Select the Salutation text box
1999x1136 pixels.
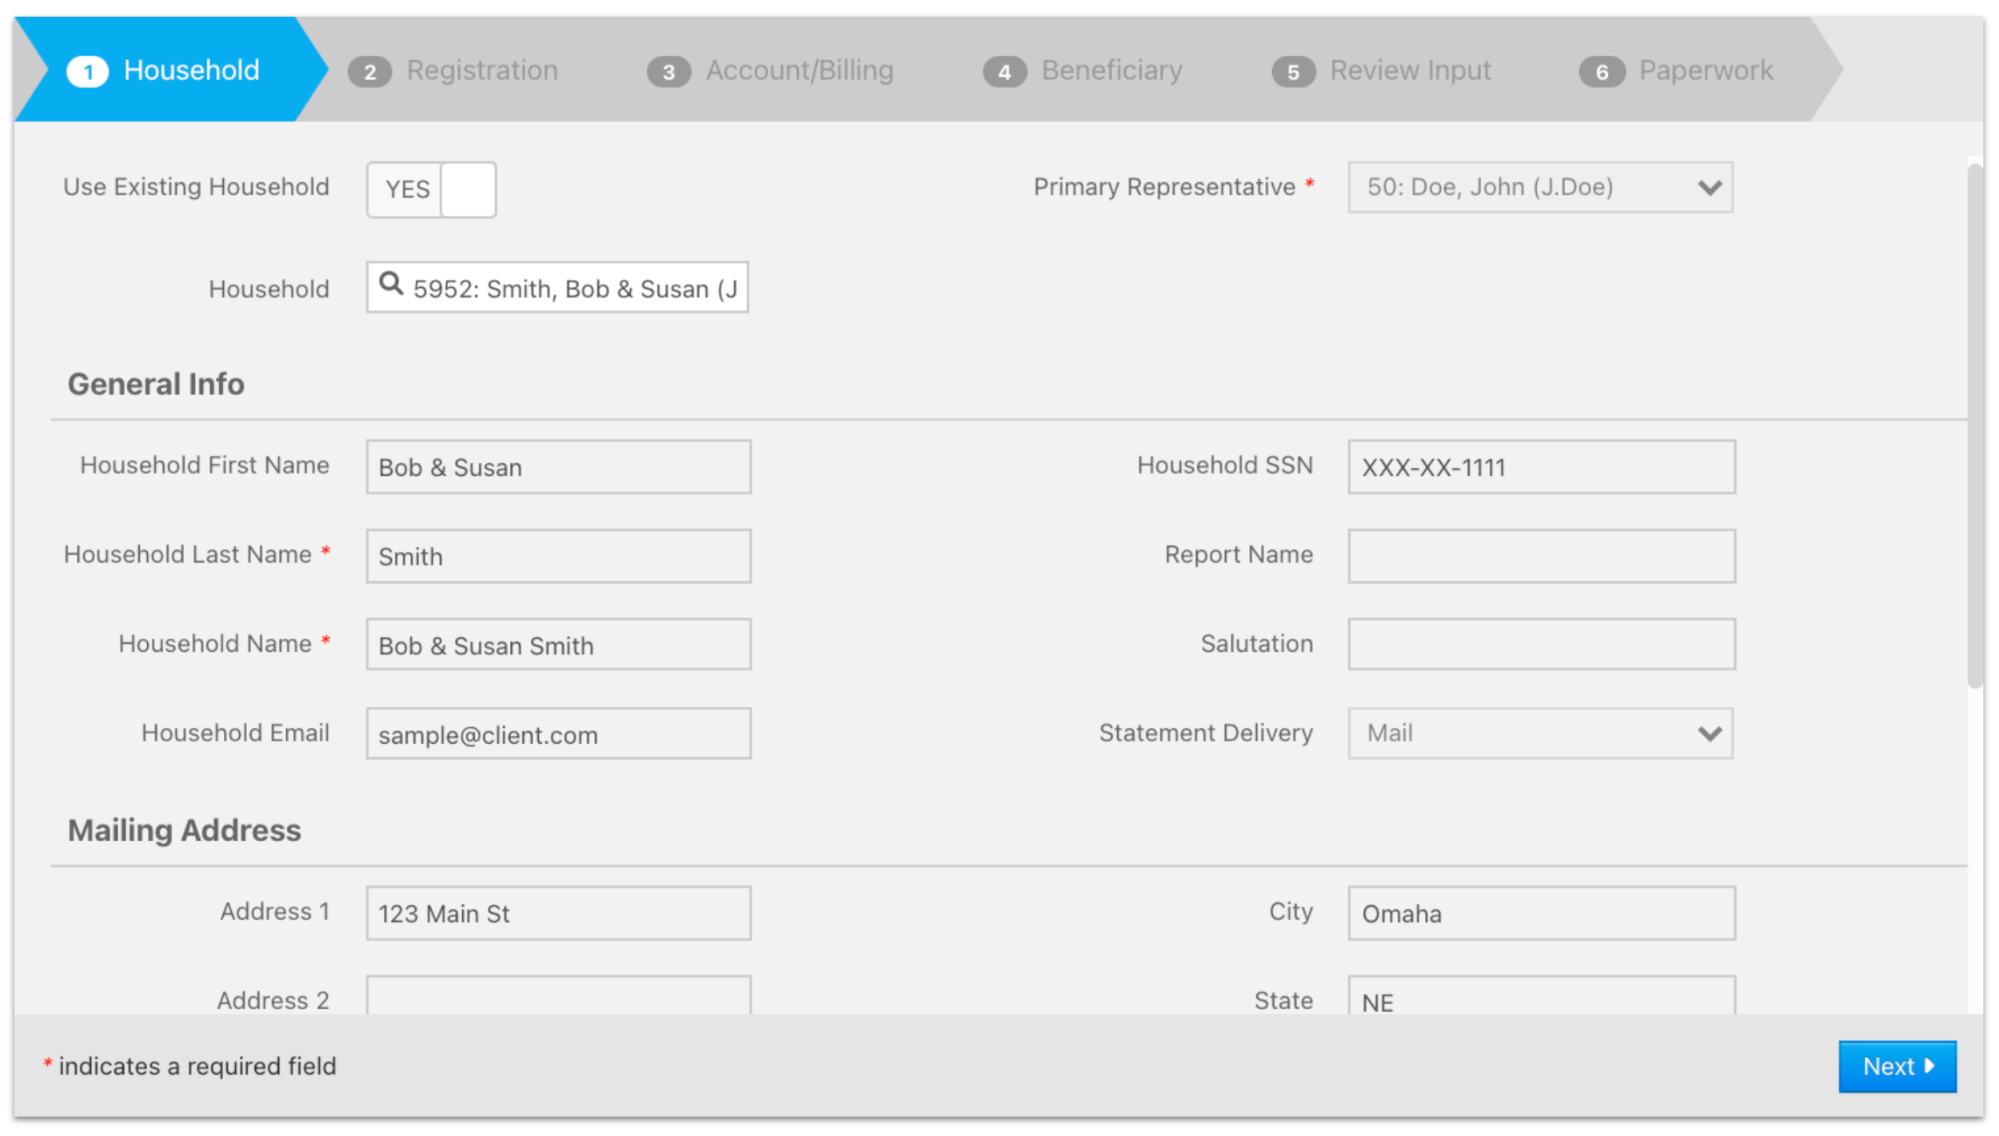(1540, 644)
